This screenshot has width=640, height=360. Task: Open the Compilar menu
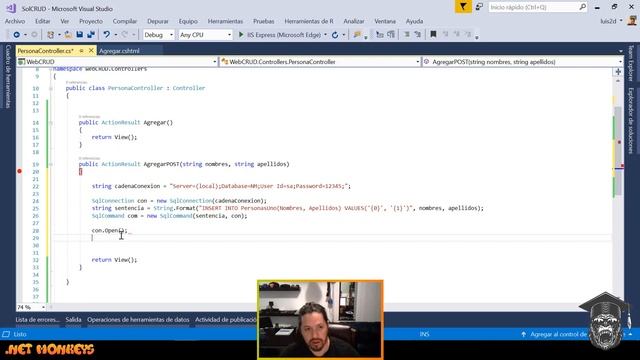pos(124,21)
